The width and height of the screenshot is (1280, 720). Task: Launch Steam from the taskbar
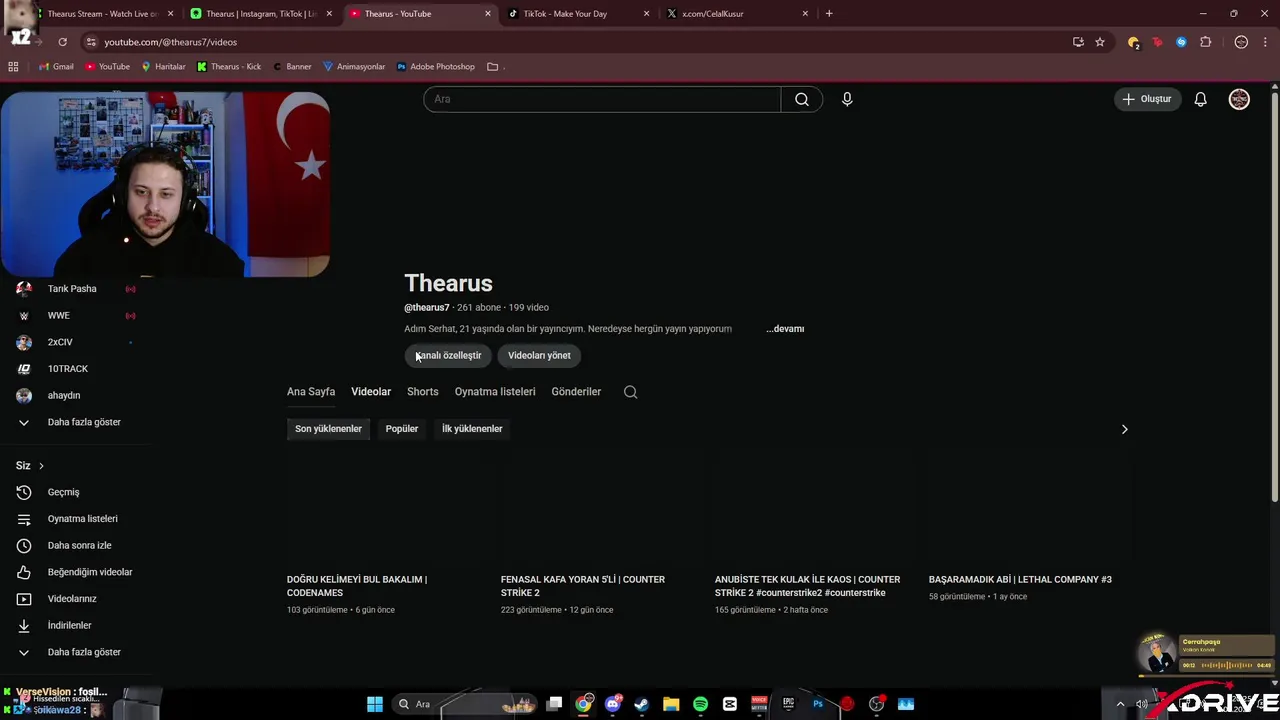coord(641,704)
